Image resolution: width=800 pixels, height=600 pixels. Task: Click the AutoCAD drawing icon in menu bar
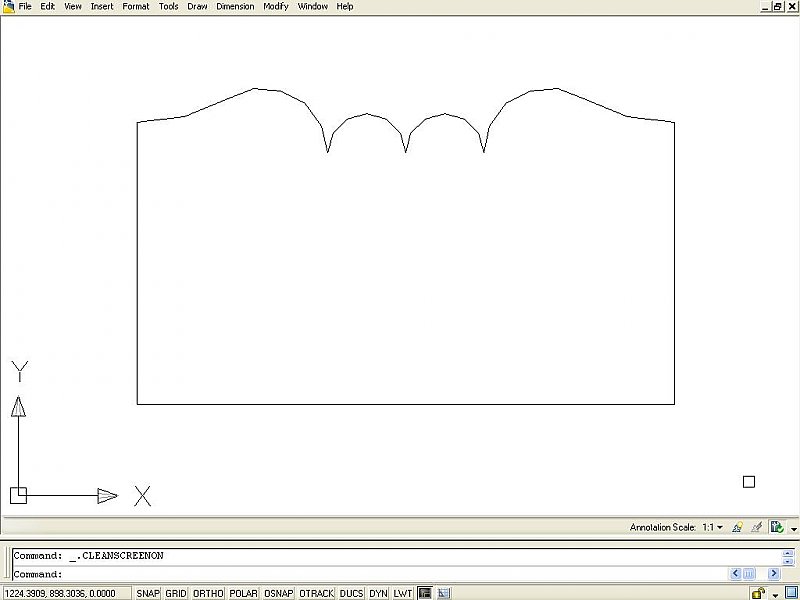[x=8, y=6]
